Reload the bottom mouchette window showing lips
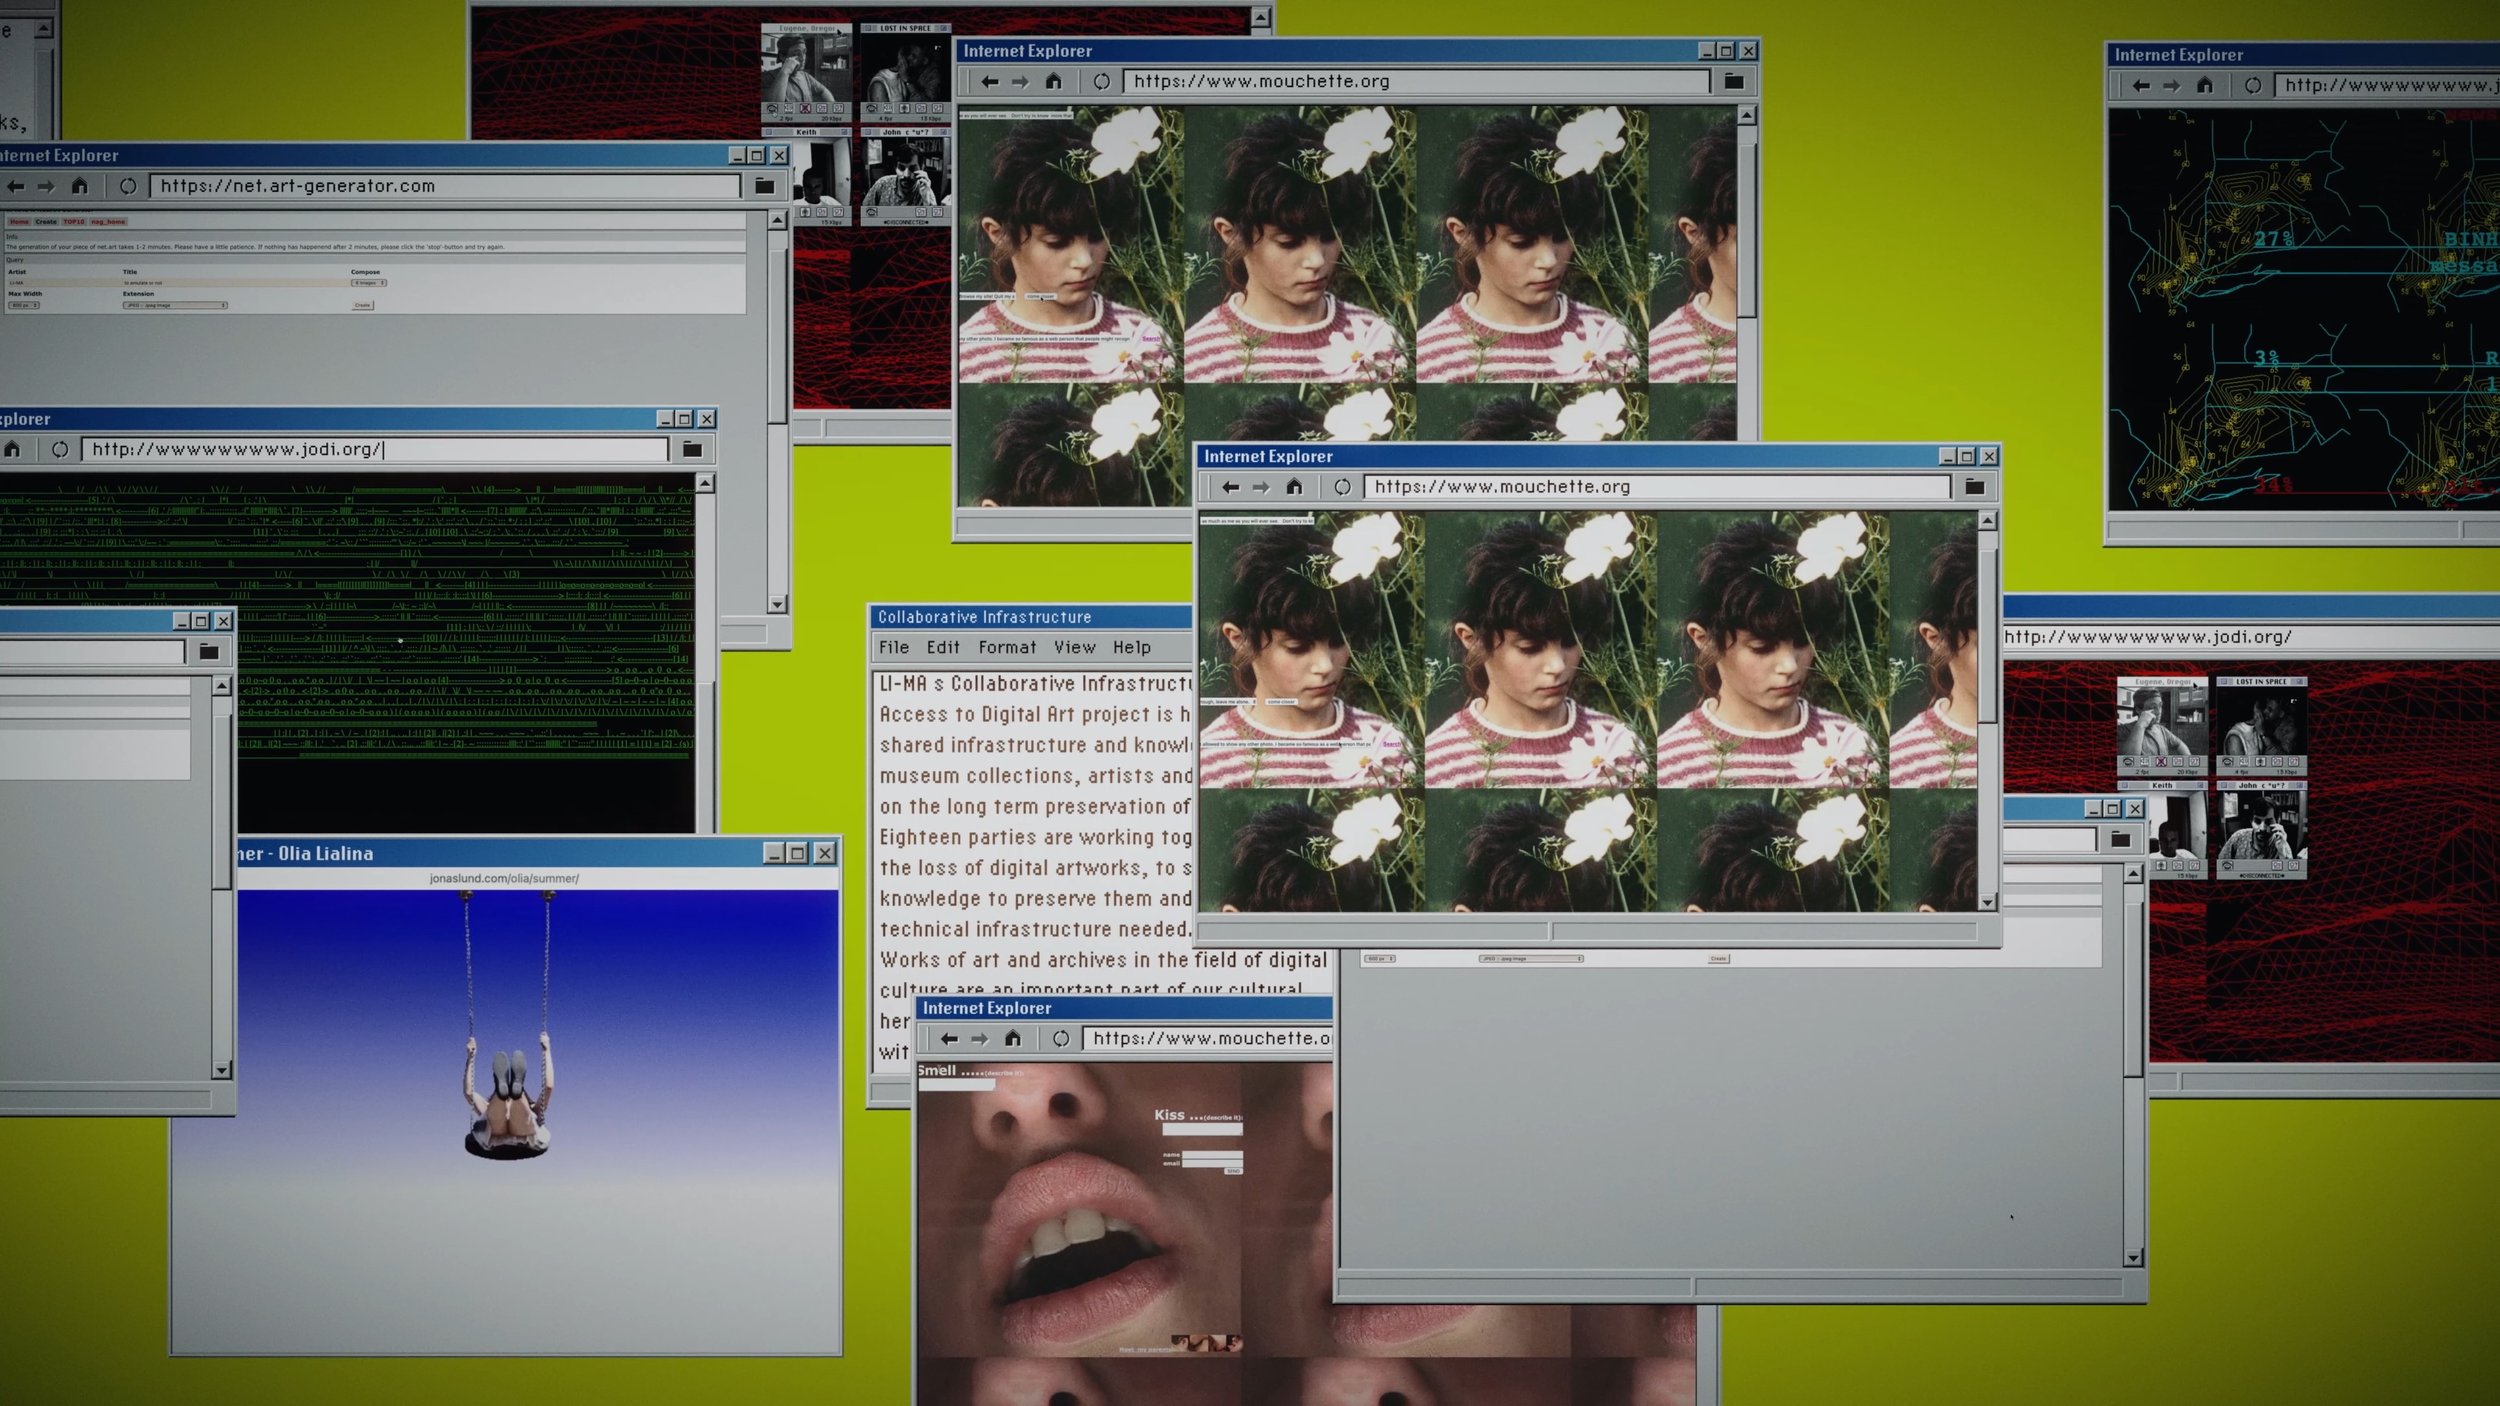The image size is (2500, 1406). click(x=1061, y=1039)
